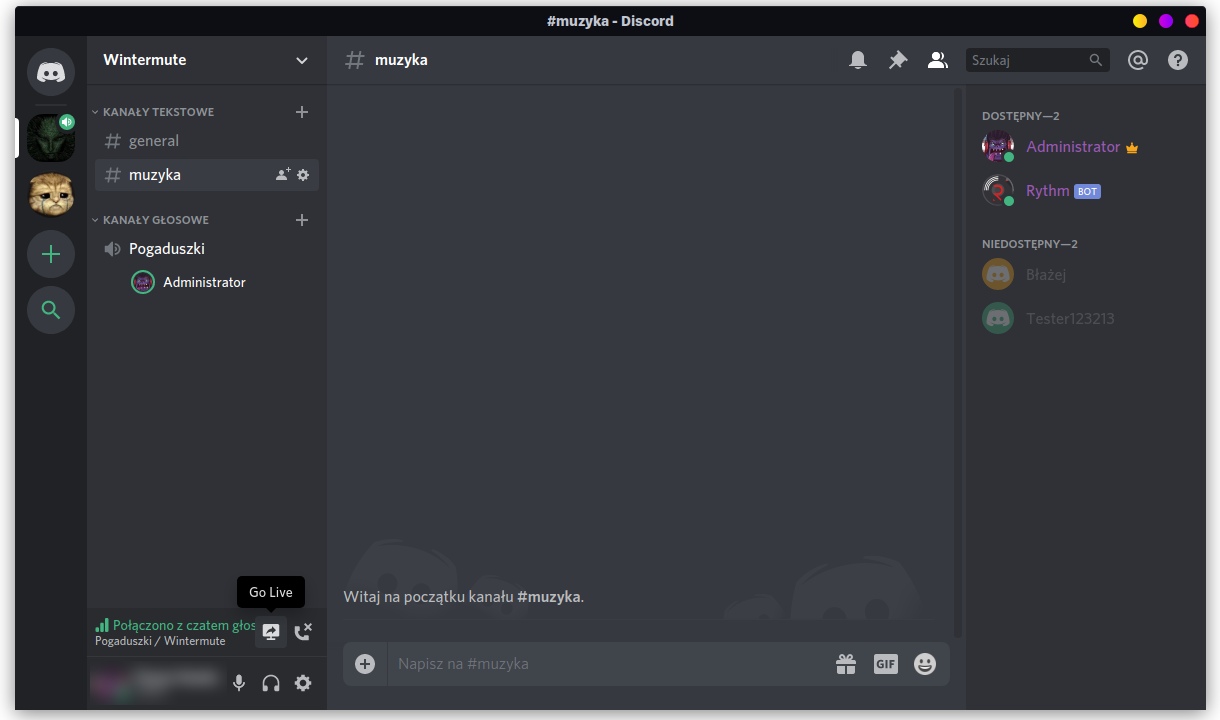Edit muzyka channel settings gear
The image size is (1220, 720).
coord(303,175)
